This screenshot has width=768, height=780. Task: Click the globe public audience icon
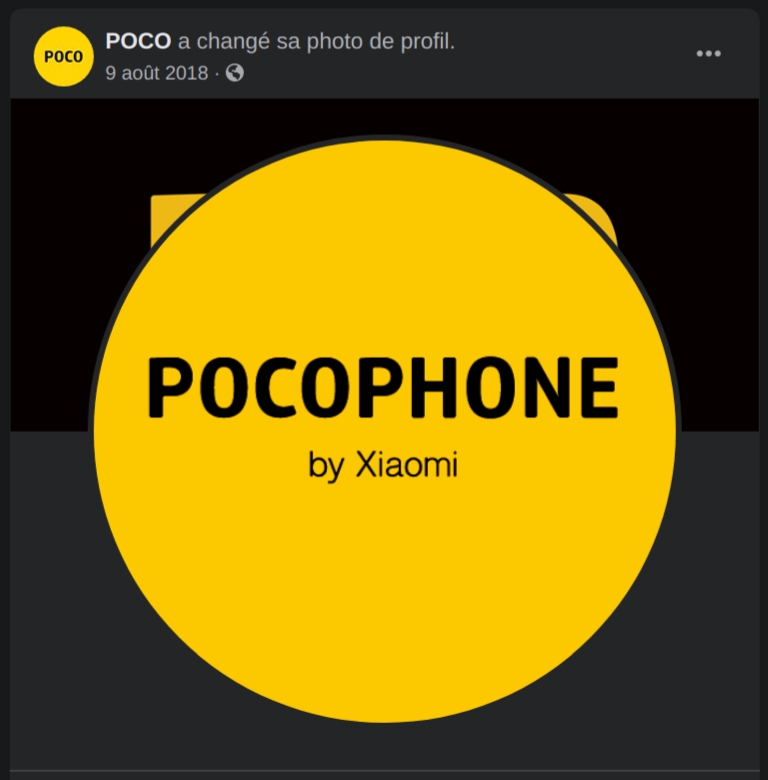235,73
